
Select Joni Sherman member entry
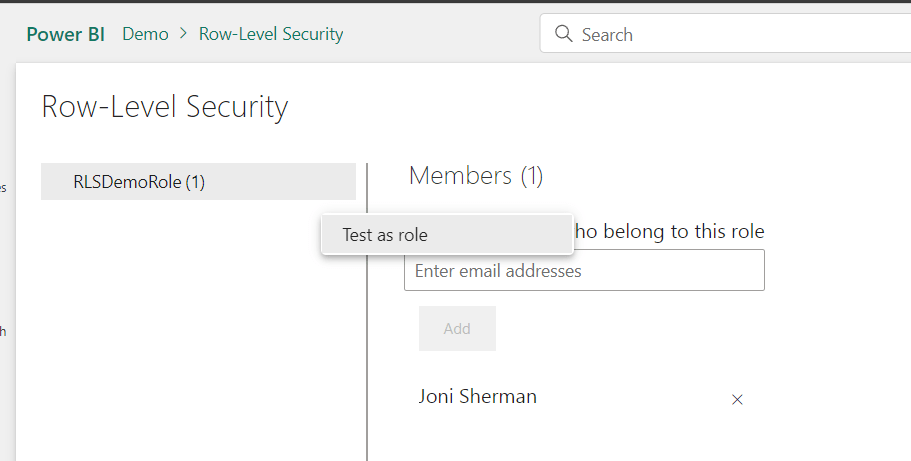pyautogui.click(x=477, y=396)
